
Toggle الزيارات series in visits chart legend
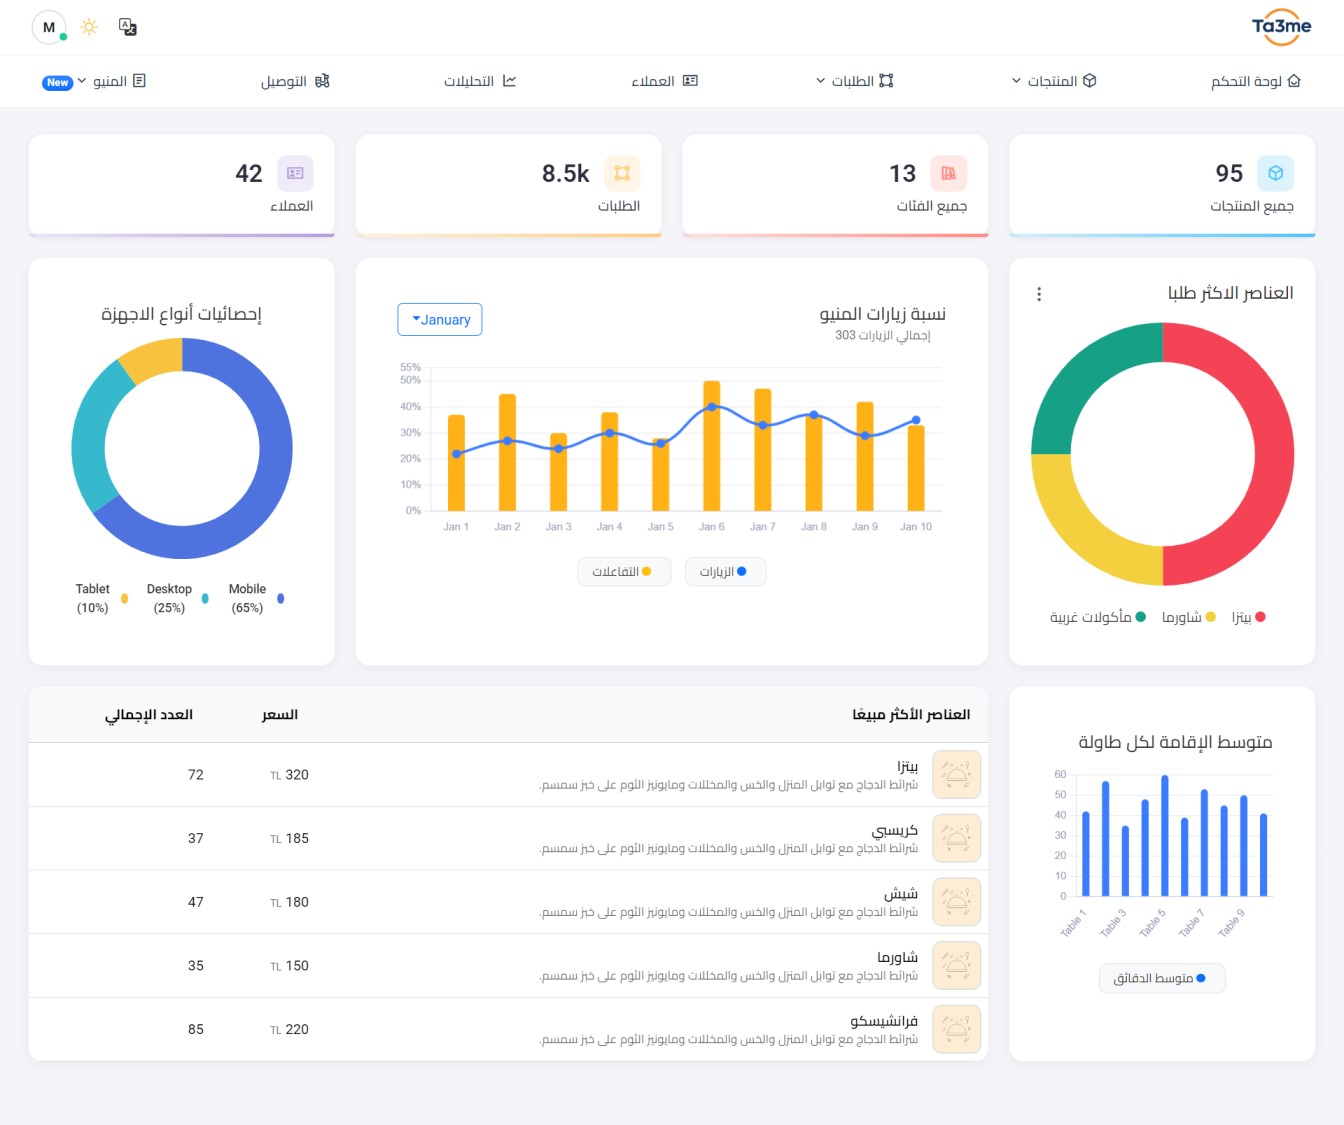pyautogui.click(x=724, y=572)
